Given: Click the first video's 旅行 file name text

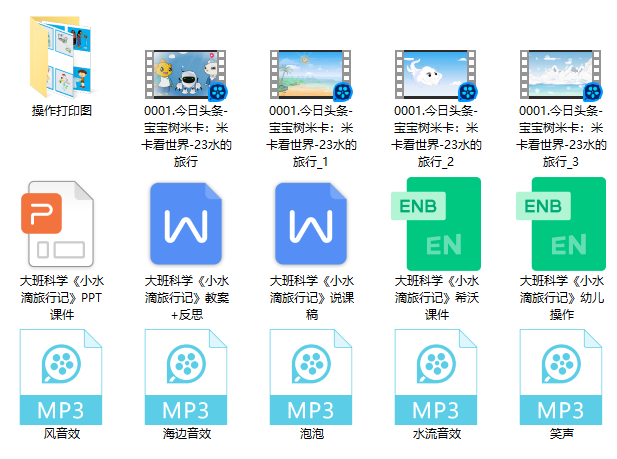Looking at the screenshot, I should (186, 136).
